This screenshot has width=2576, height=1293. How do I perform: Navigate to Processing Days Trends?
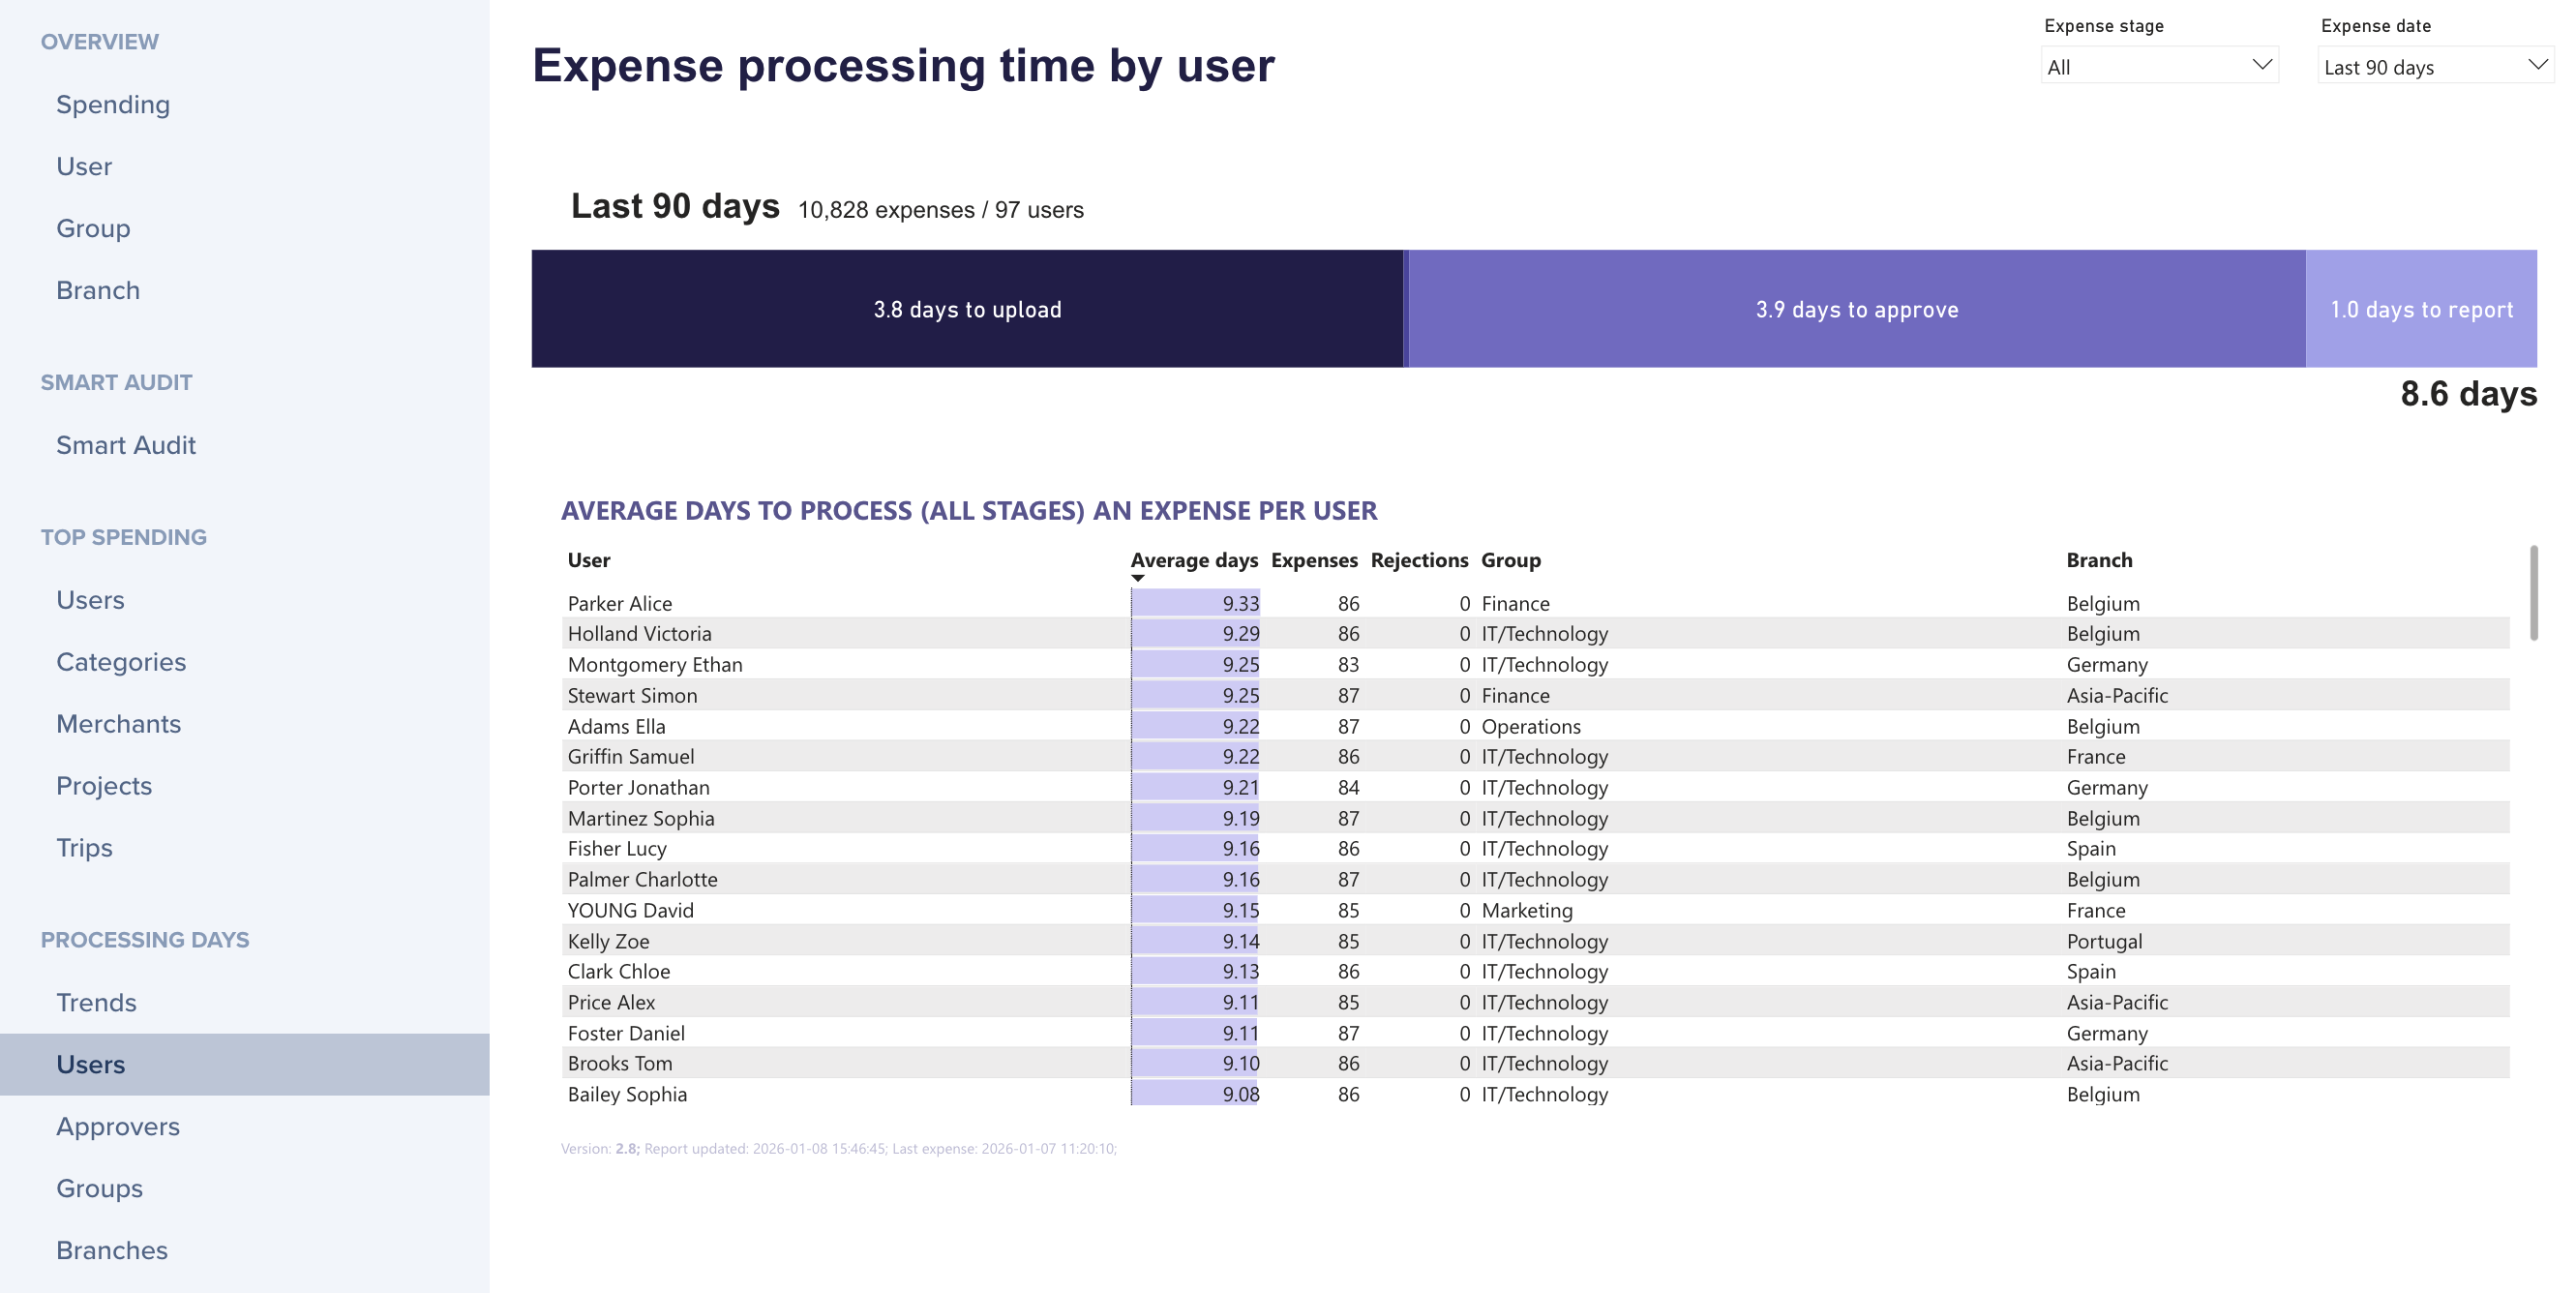96,1002
